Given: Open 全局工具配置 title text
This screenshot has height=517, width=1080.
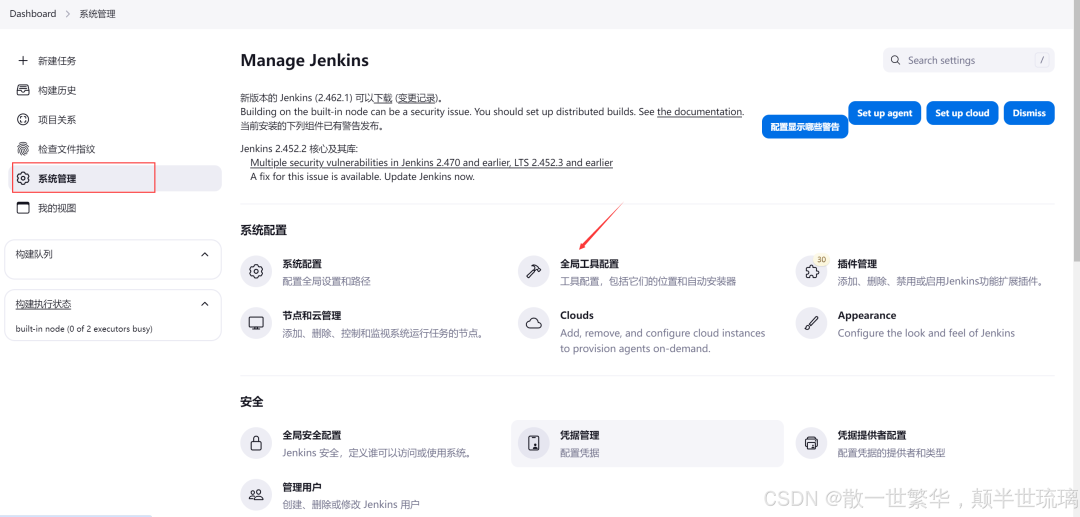Looking at the screenshot, I should point(589,264).
